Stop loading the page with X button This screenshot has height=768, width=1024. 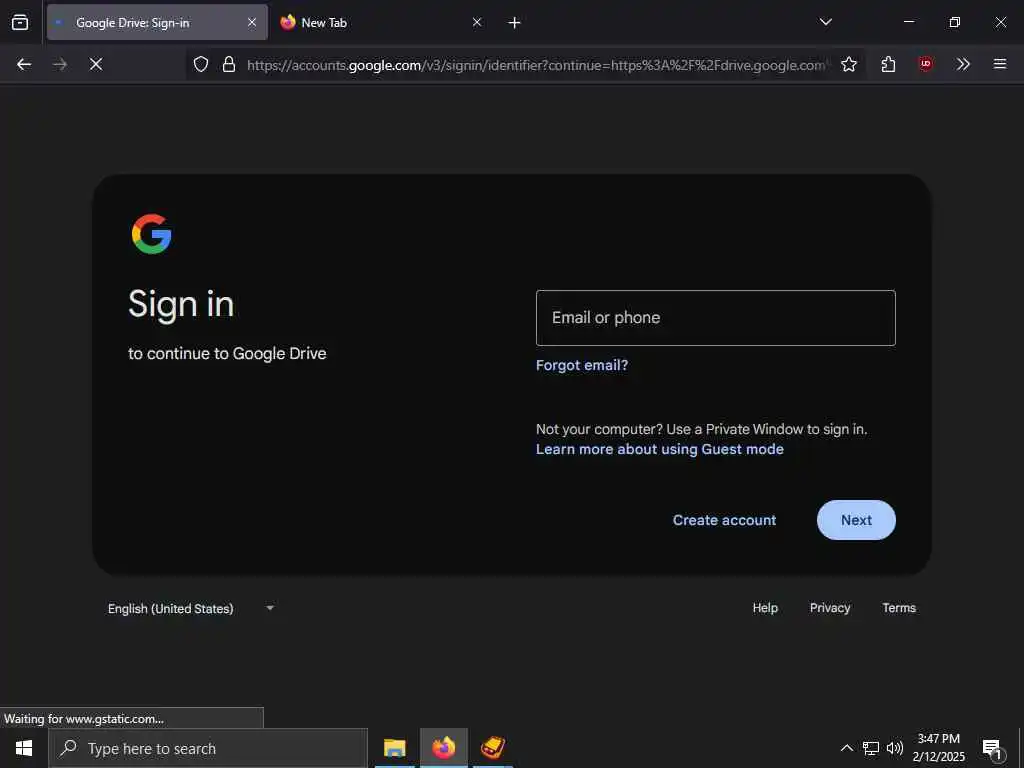tap(96, 64)
